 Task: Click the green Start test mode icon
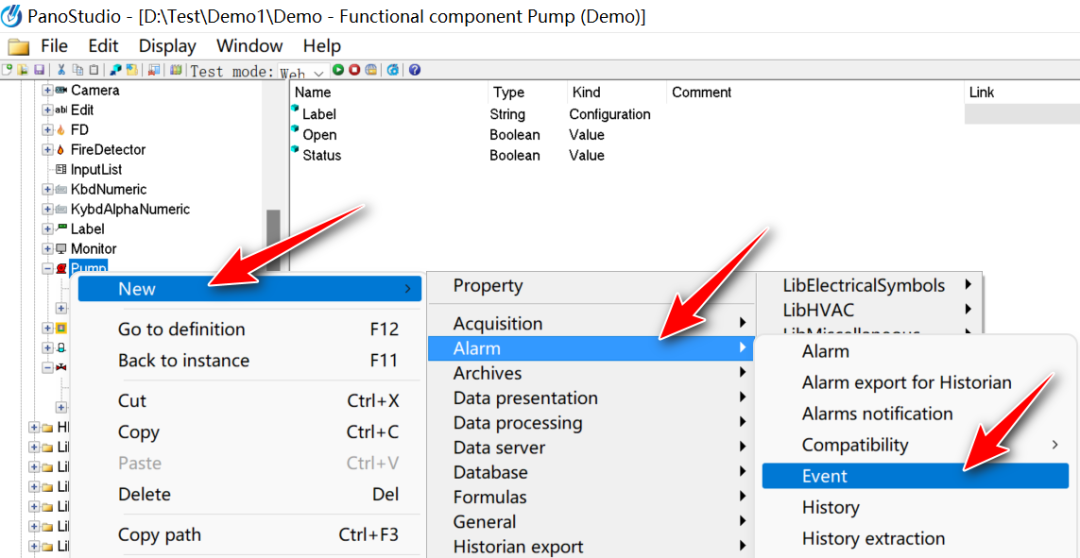pyautogui.click(x=339, y=70)
